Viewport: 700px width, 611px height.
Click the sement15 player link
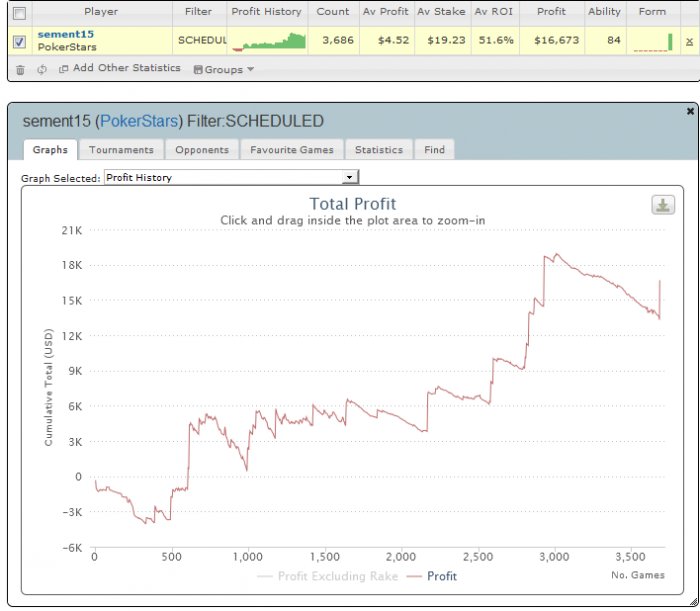click(x=66, y=34)
